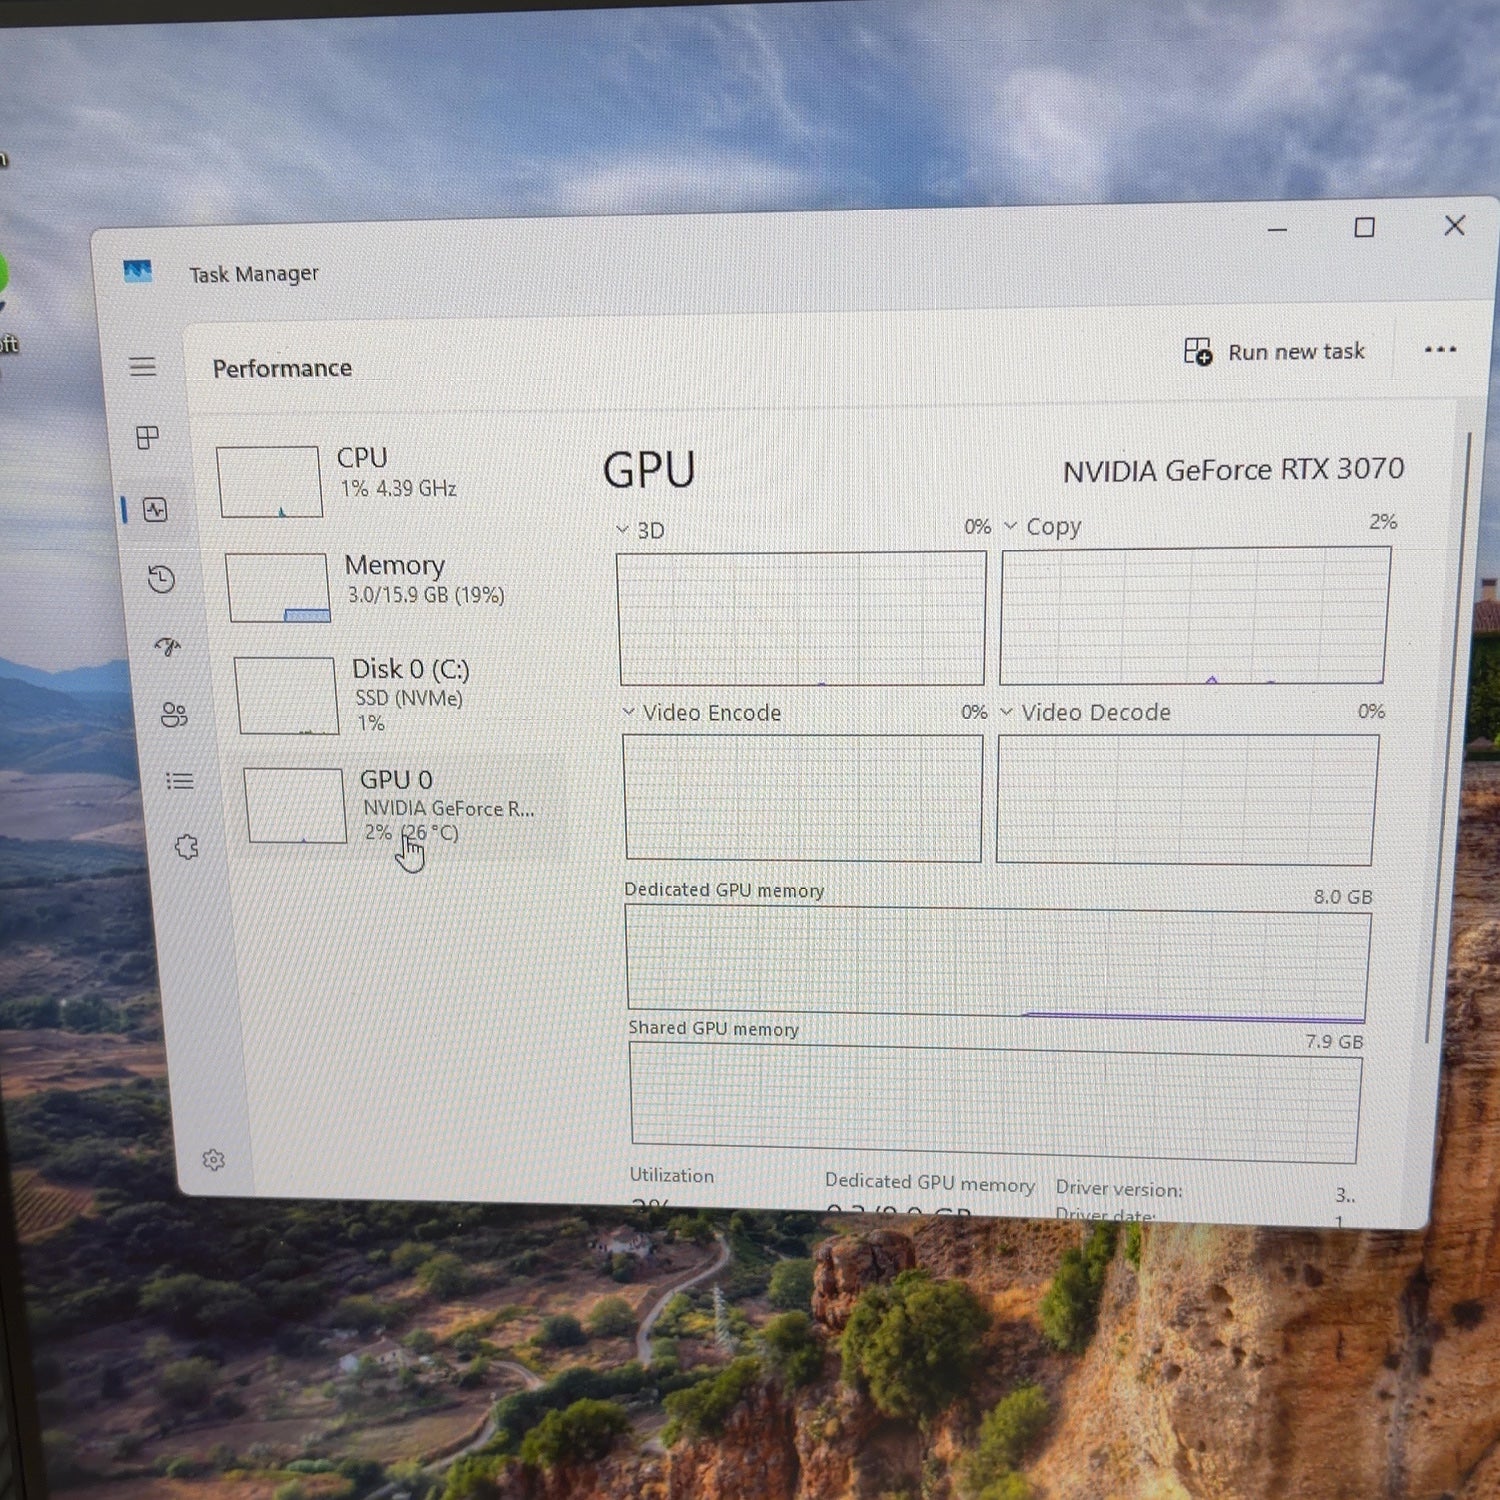The height and width of the screenshot is (1500, 1500).
Task: Click the "2% (26 °C)" GPU reading
Action: click(x=411, y=833)
